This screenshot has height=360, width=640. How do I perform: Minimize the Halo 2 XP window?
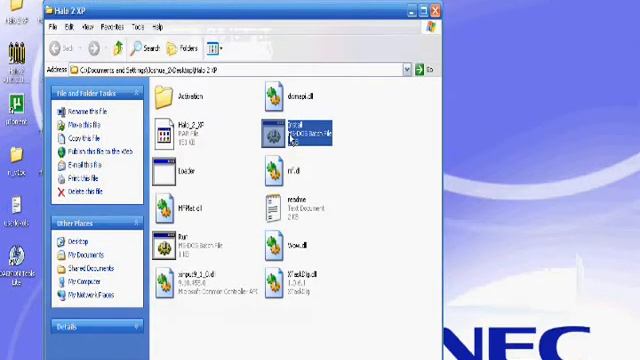pyautogui.click(x=412, y=11)
